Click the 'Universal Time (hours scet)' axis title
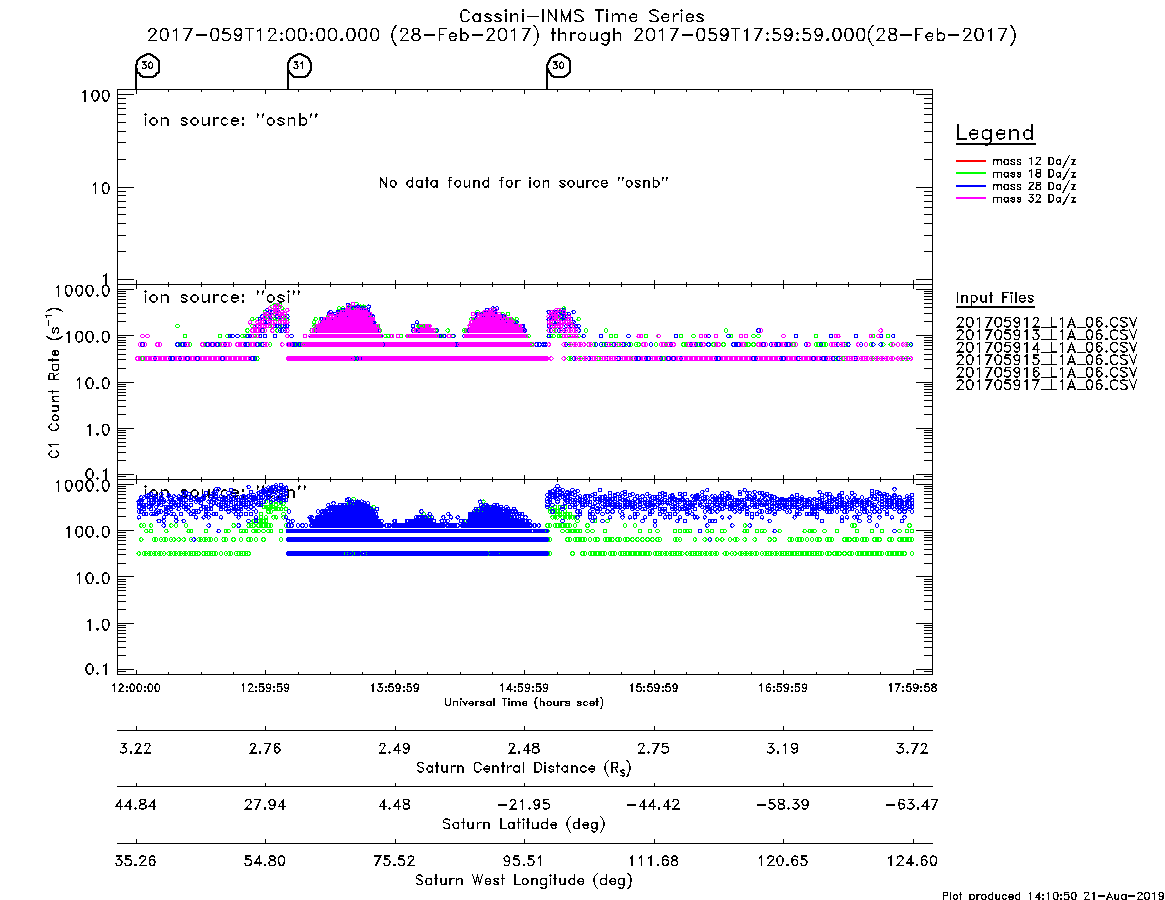1165x900 pixels. 524,702
